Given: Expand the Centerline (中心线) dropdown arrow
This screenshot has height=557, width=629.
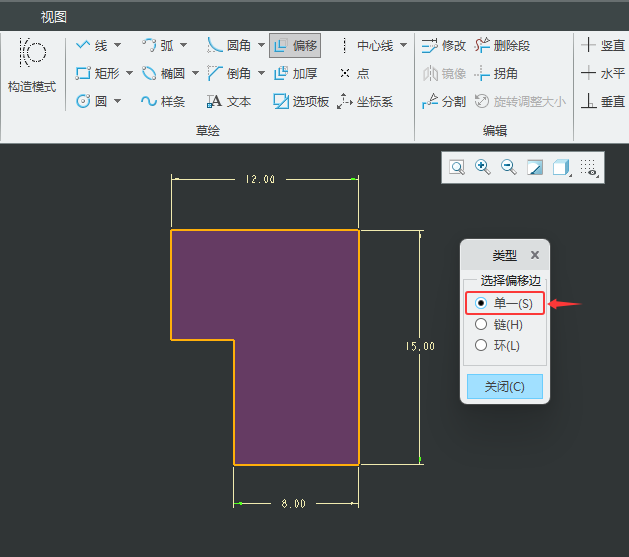Looking at the screenshot, I should 404,45.
